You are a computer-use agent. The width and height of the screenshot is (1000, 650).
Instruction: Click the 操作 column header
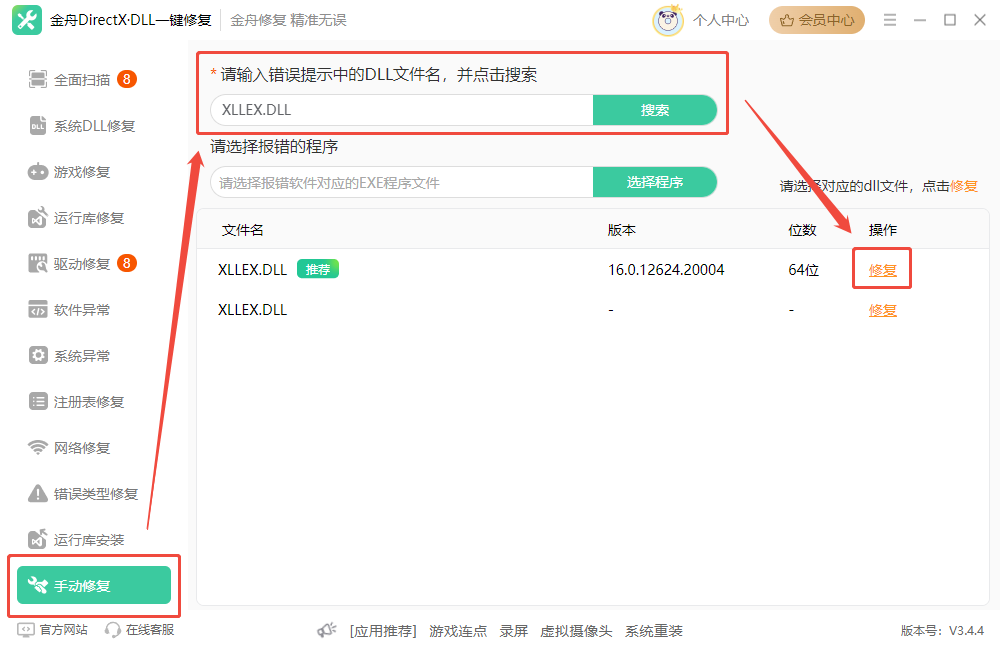pyautogui.click(x=883, y=230)
